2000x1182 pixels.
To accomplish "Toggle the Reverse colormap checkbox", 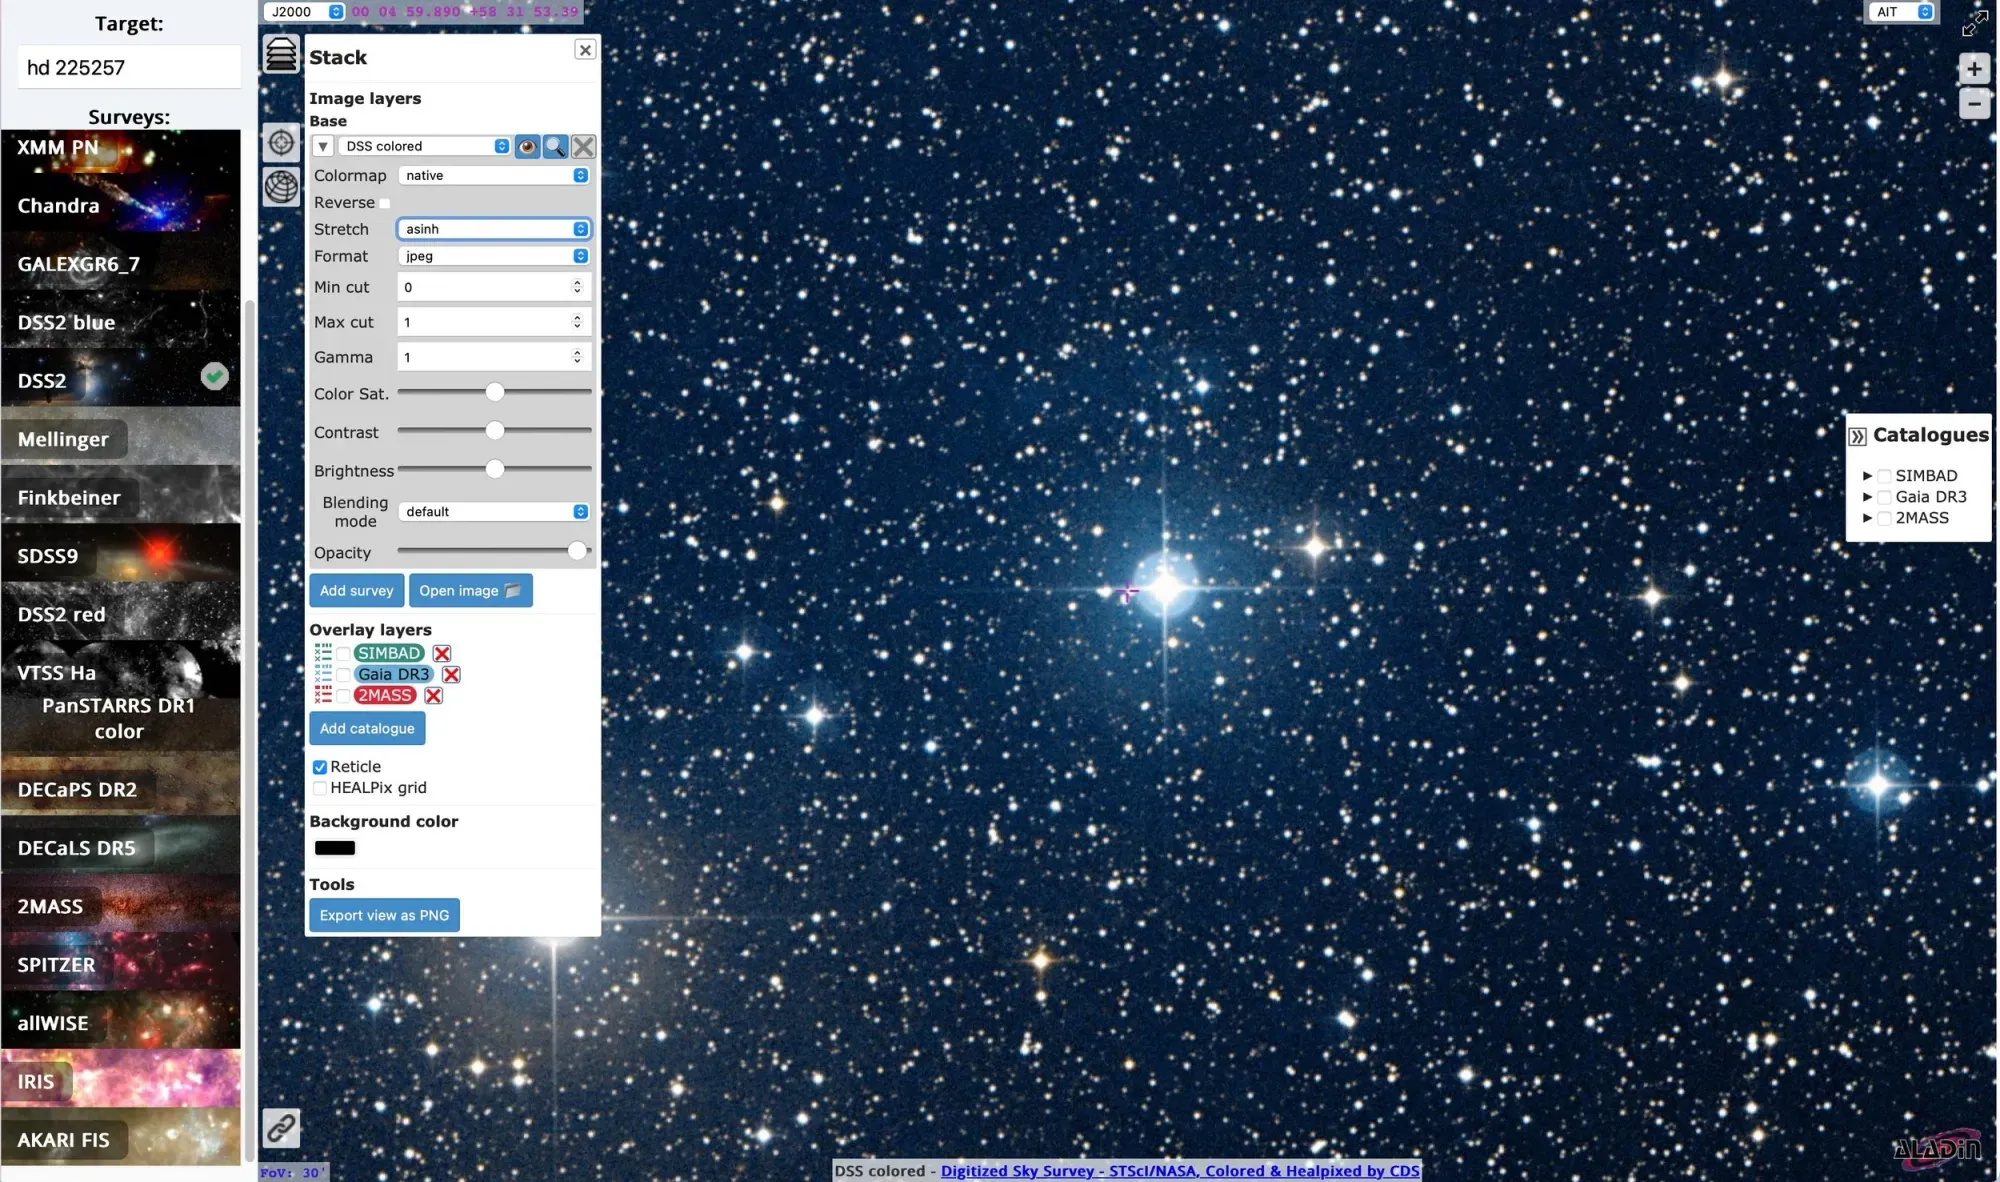I will pyautogui.click(x=385, y=202).
